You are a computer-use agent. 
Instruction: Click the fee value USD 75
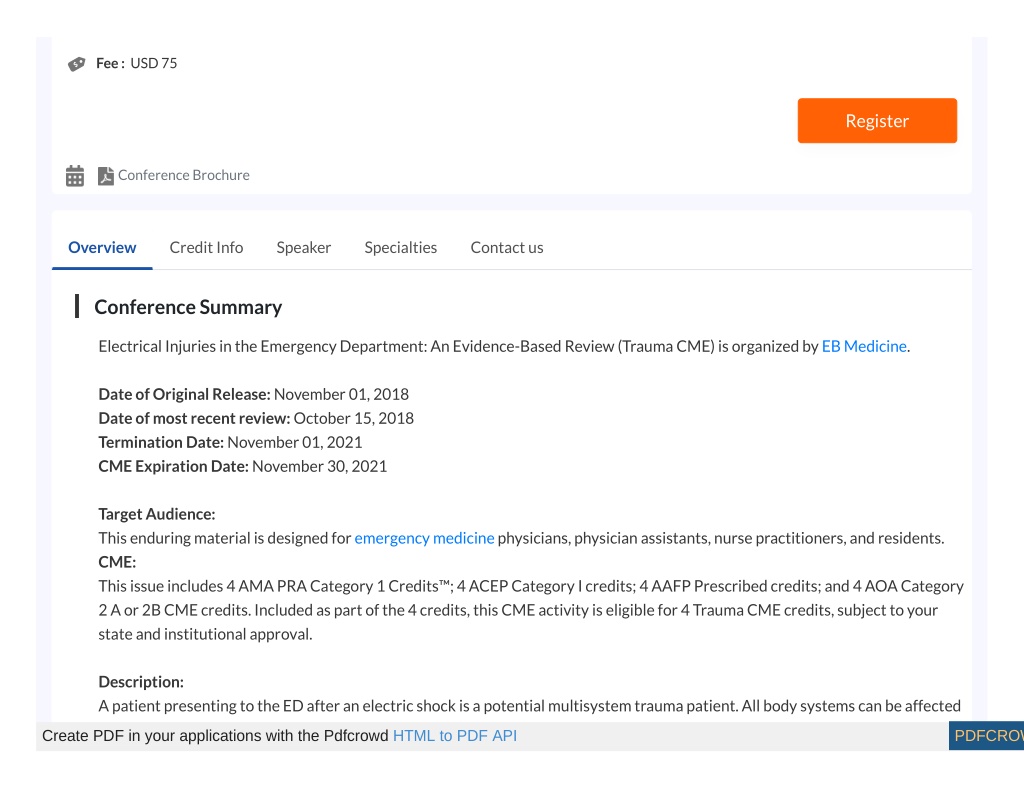[x=153, y=63]
